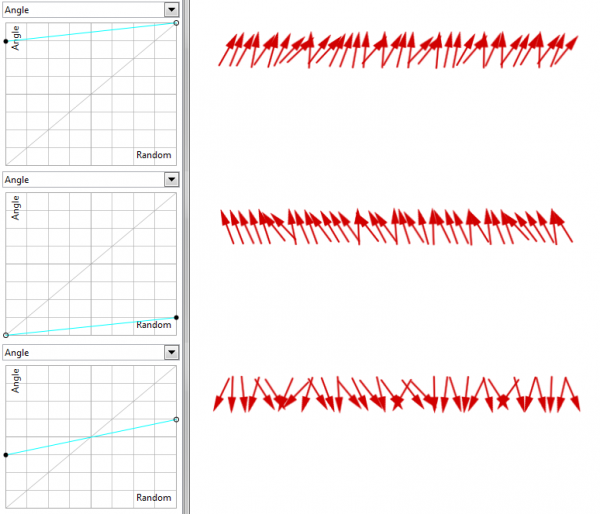The width and height of the screenshot is (600, 514).
Task: Select hollow end point on bottom curve
Action: tap(176, 419)
